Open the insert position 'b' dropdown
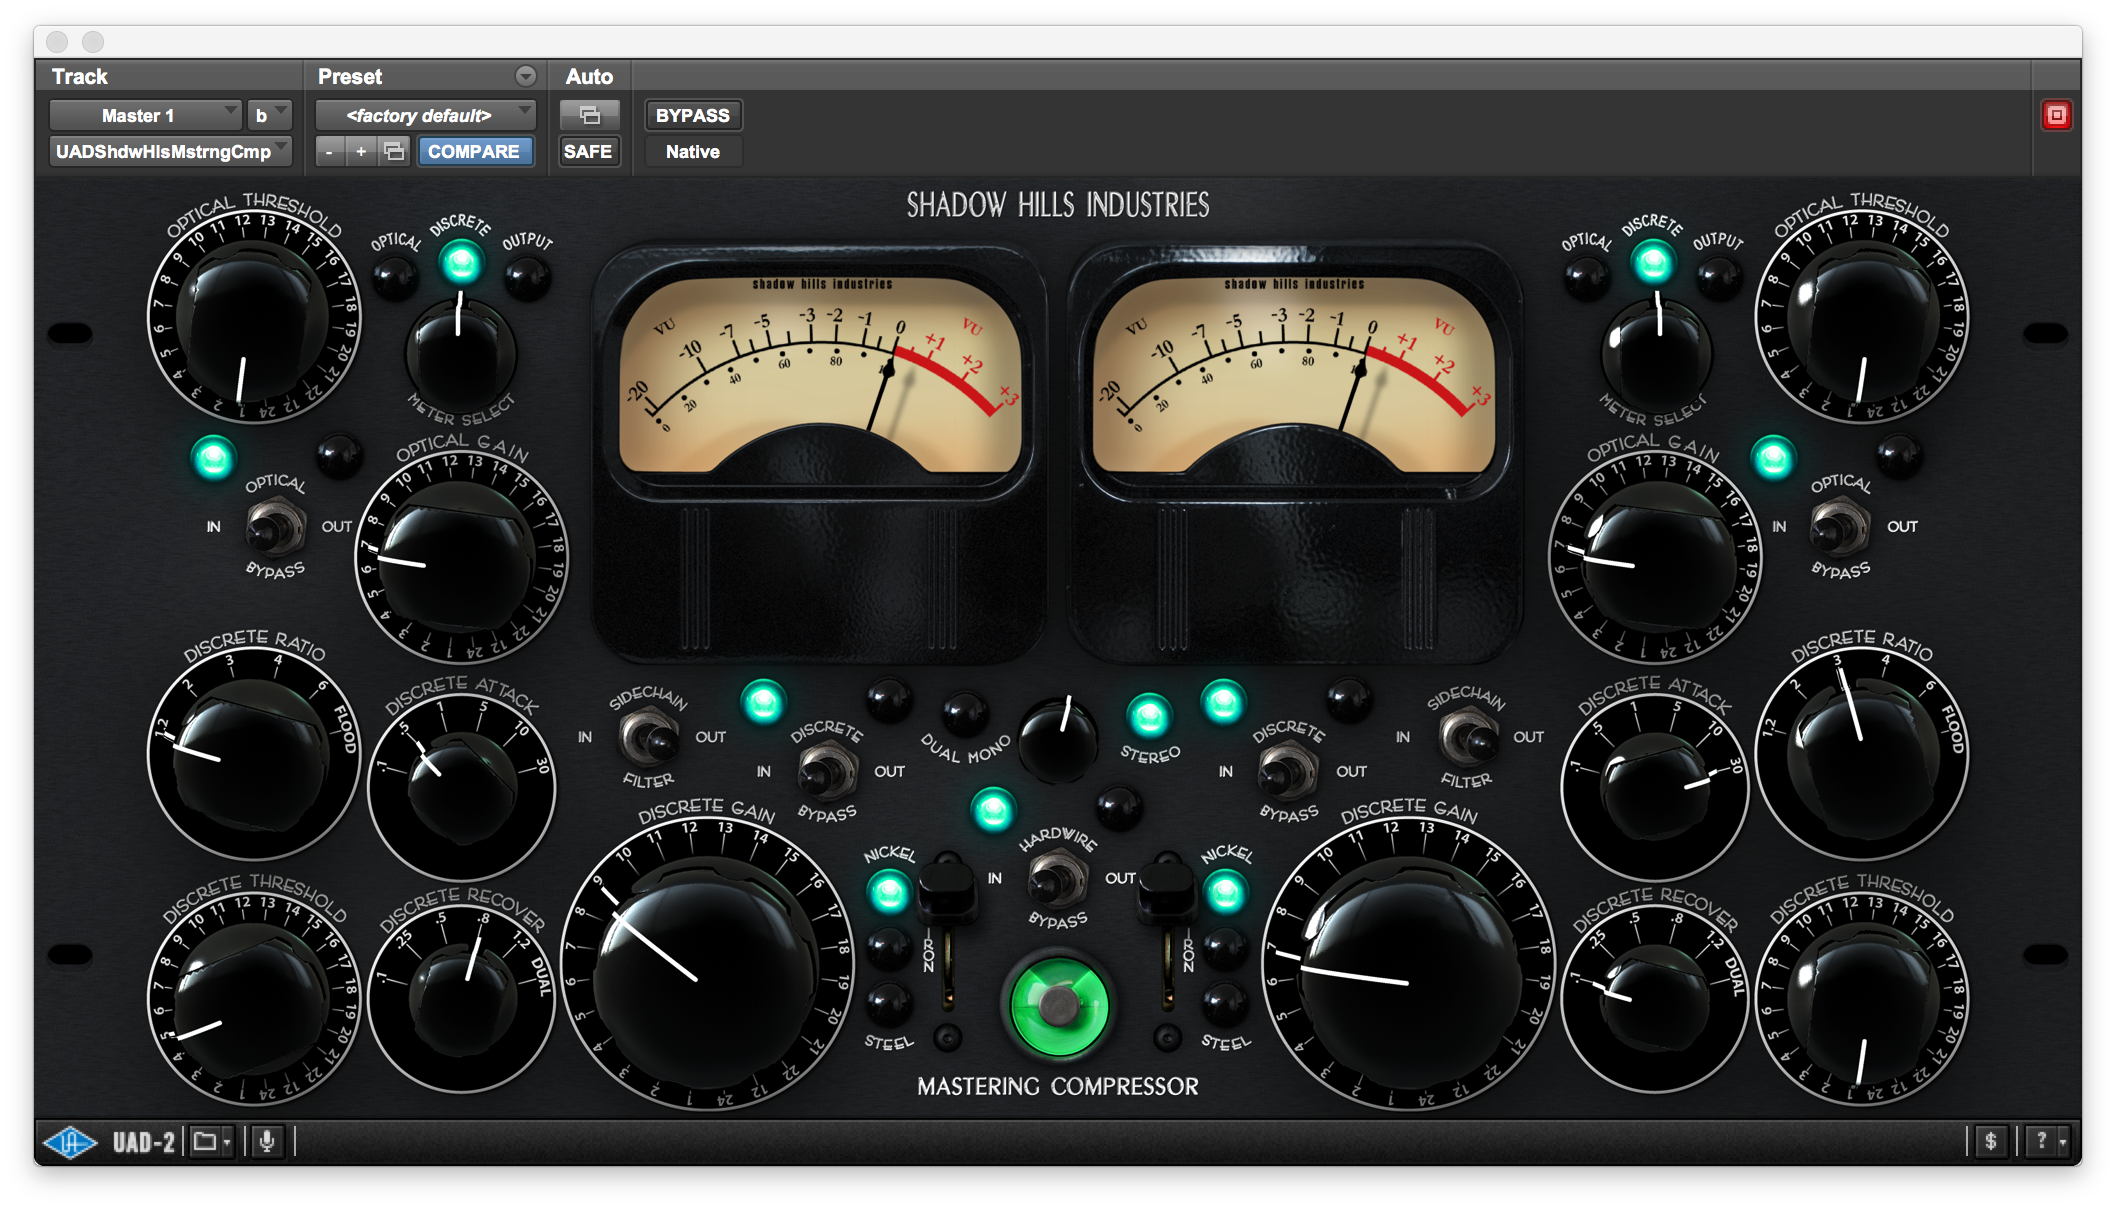2116x1208 pixels. coord(270,115)
